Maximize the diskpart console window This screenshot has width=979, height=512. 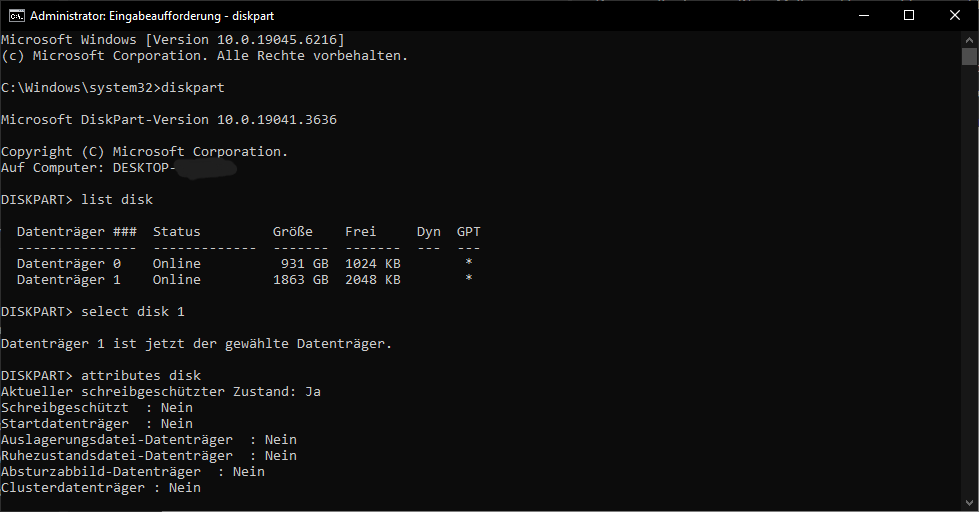tap(909, 16)
